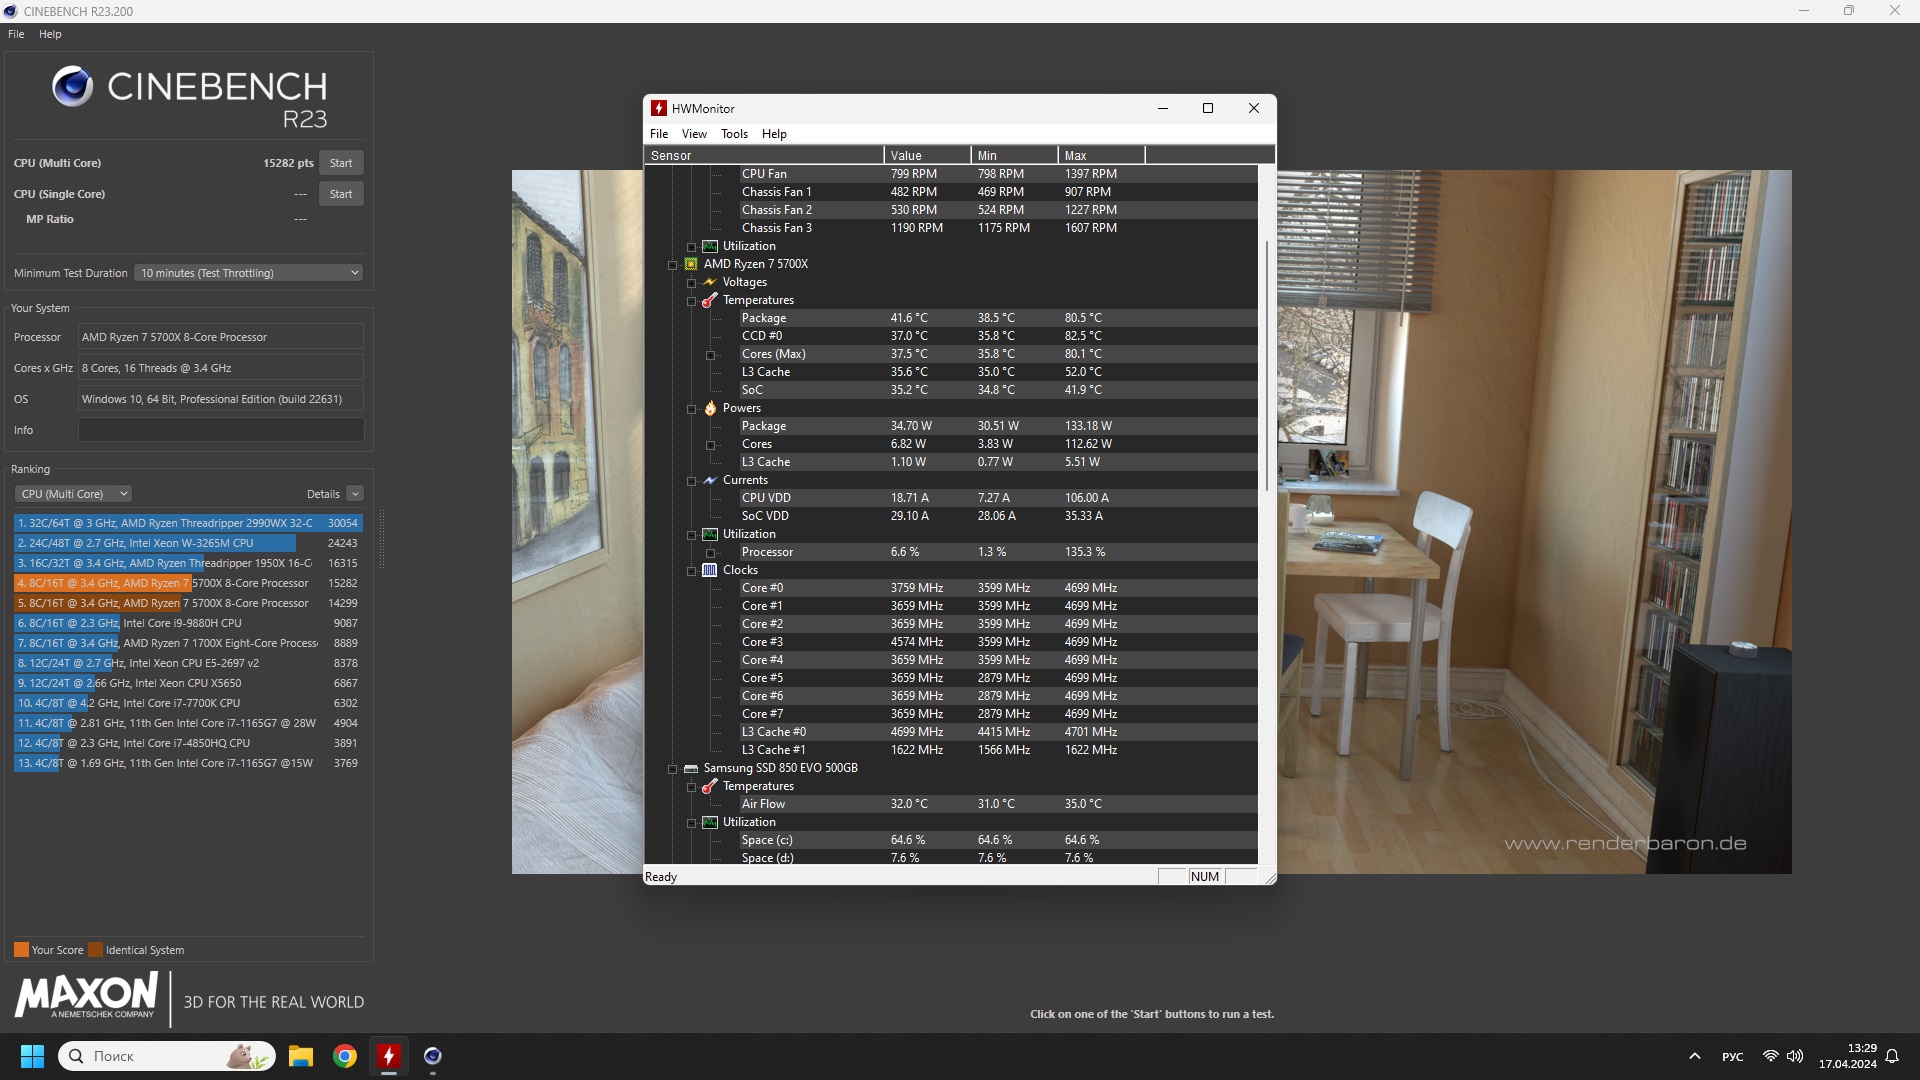
Task: Open Google Chrome from the taskbar
Action: (x=345, y=1056)
